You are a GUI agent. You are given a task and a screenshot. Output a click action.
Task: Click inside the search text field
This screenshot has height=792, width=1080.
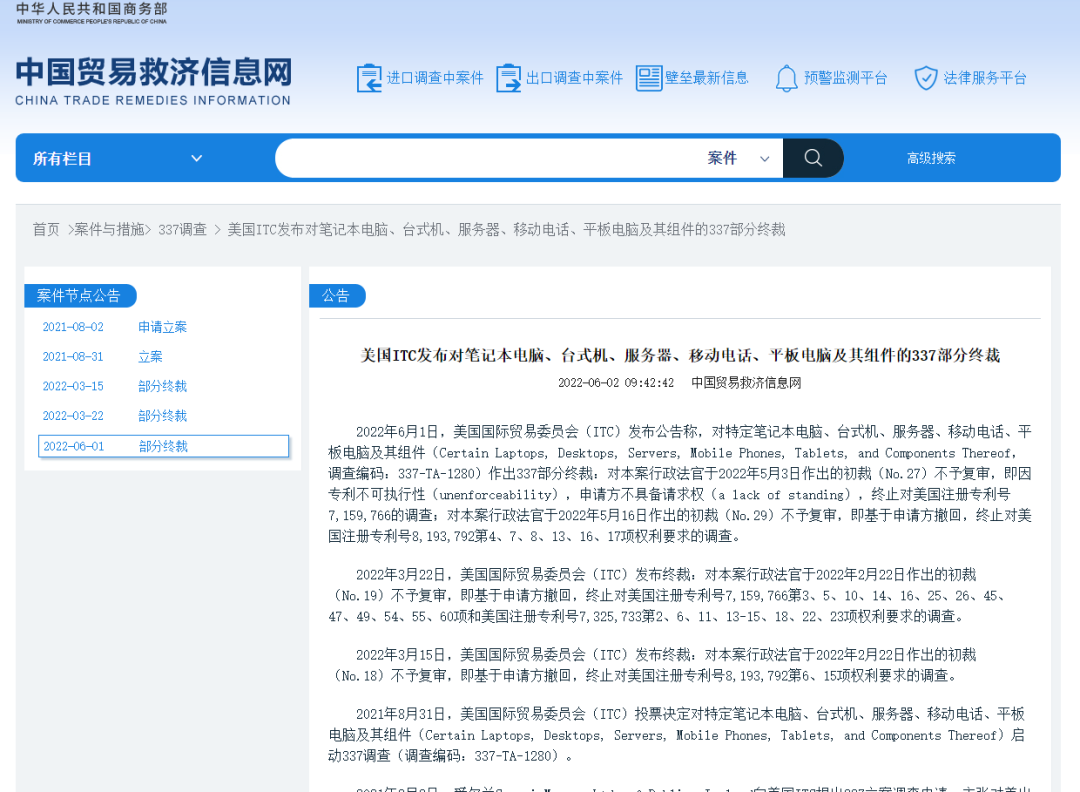point(489,158)
